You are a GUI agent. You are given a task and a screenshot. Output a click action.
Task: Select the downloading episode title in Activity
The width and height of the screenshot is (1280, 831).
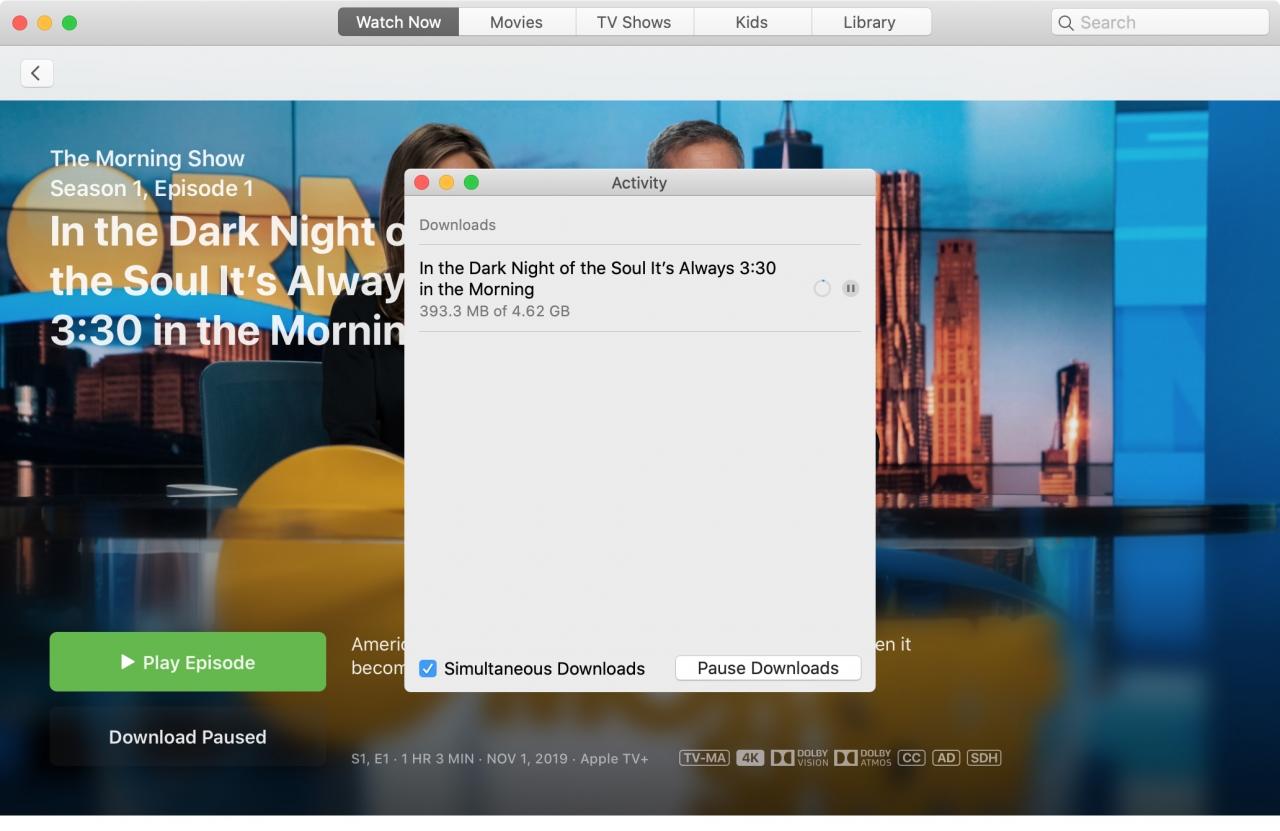coord(597,278)
